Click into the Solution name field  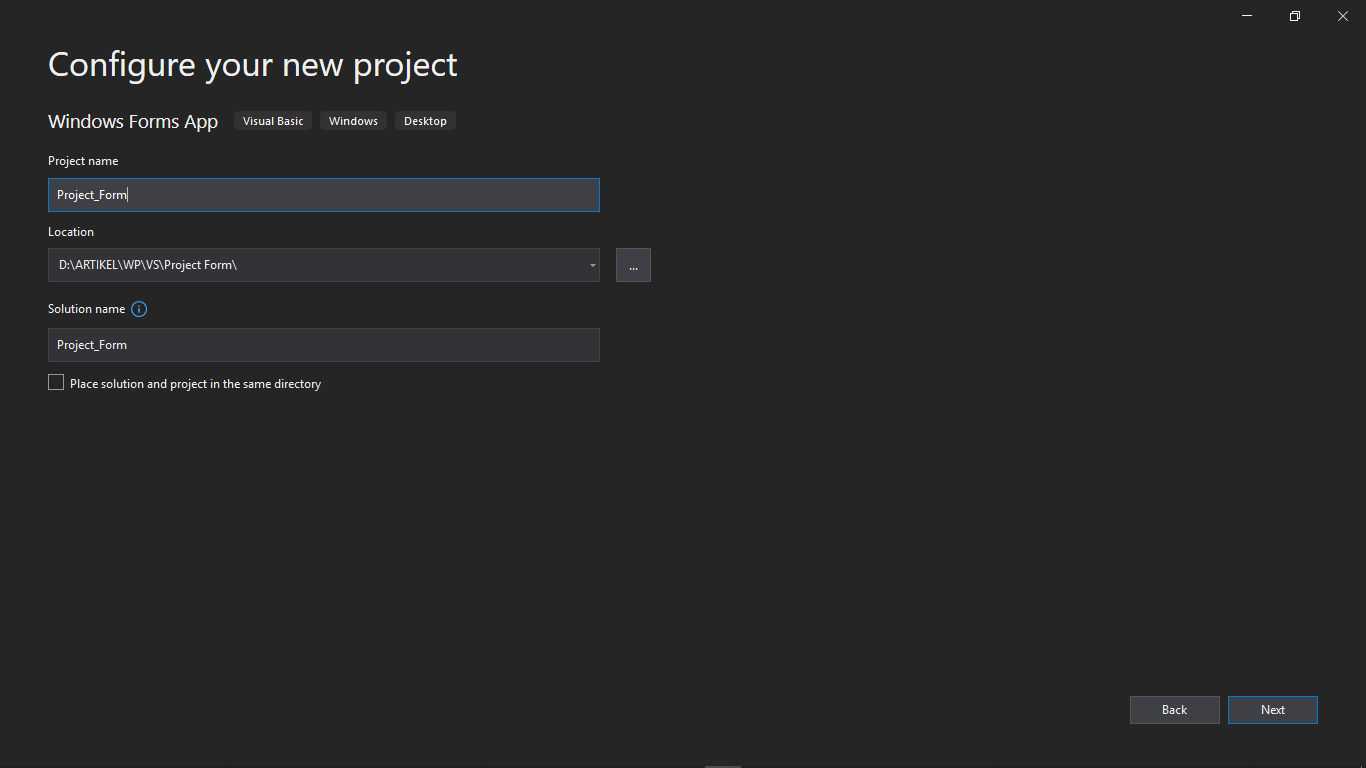tap(324, 345)
